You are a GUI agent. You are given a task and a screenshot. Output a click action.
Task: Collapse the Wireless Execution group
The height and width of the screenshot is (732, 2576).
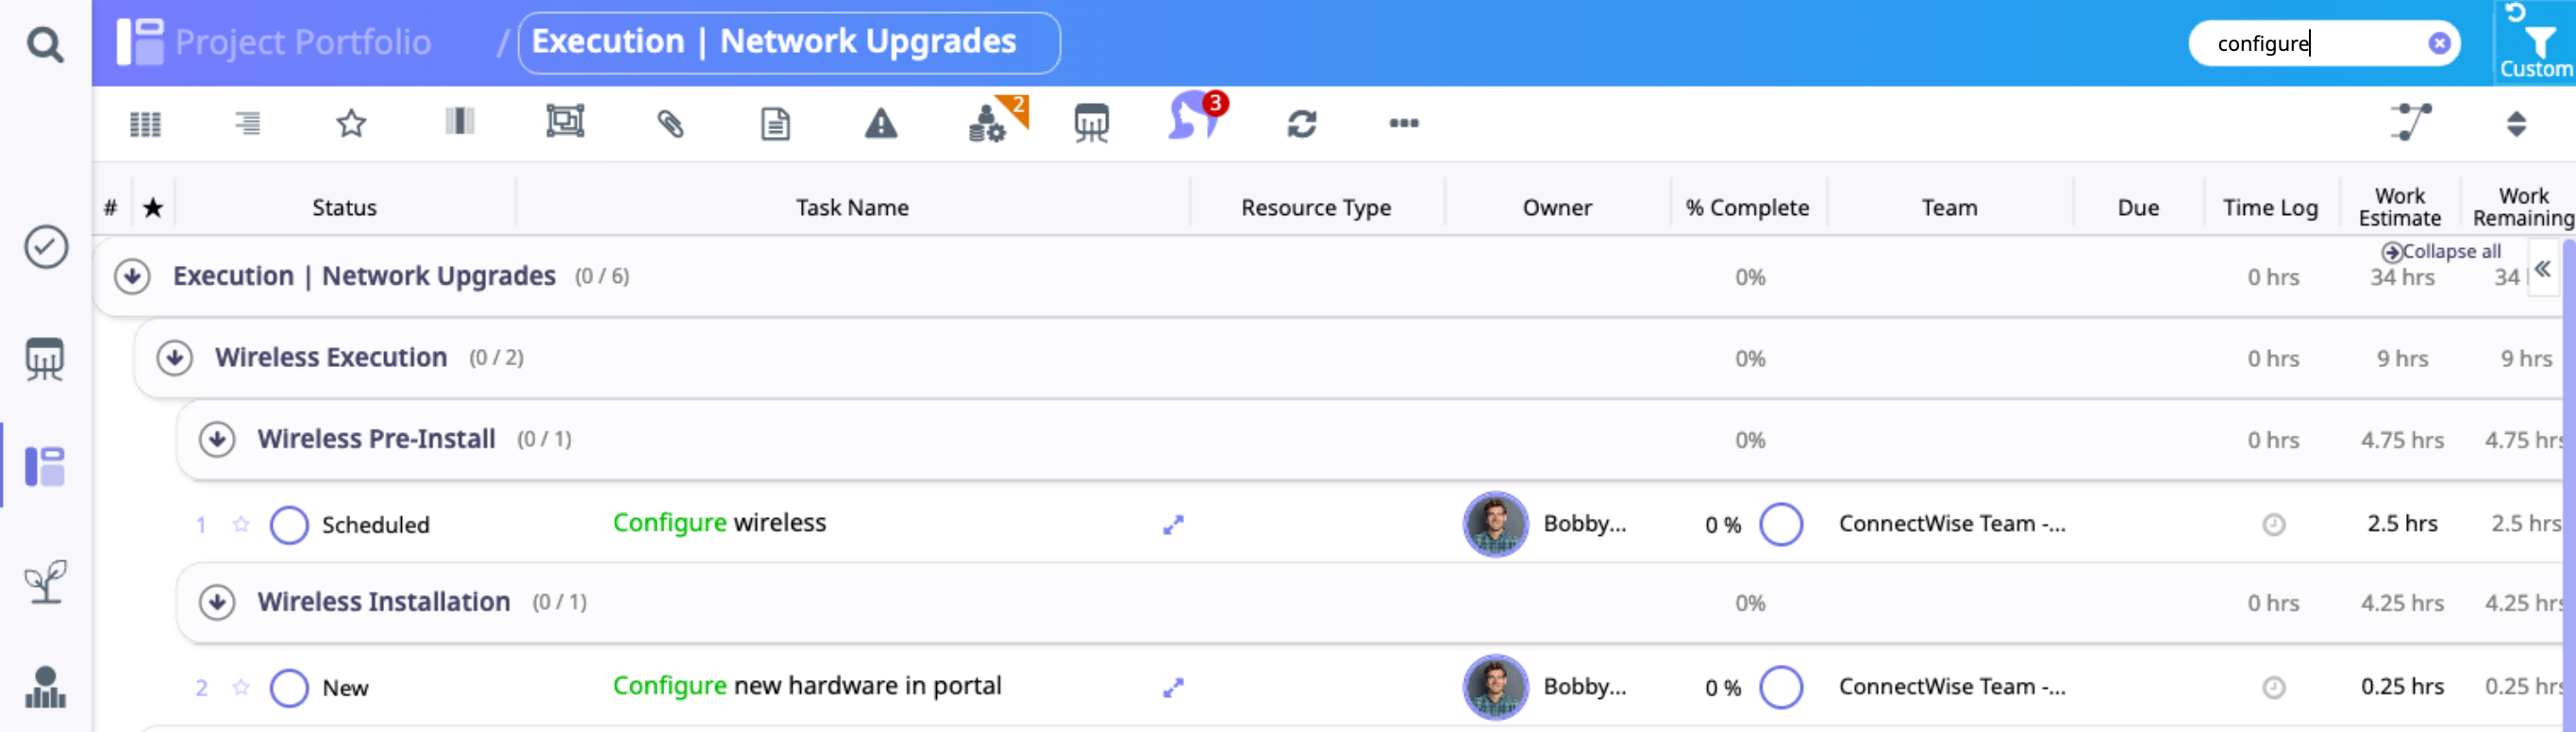175,358
